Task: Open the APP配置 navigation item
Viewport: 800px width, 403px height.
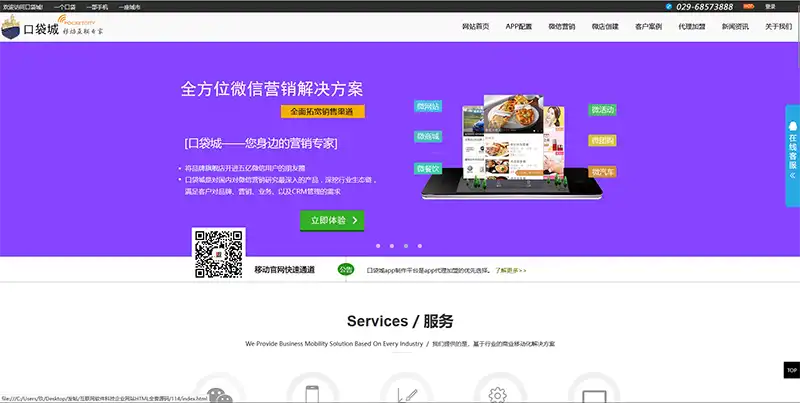Action: (519, 26)
